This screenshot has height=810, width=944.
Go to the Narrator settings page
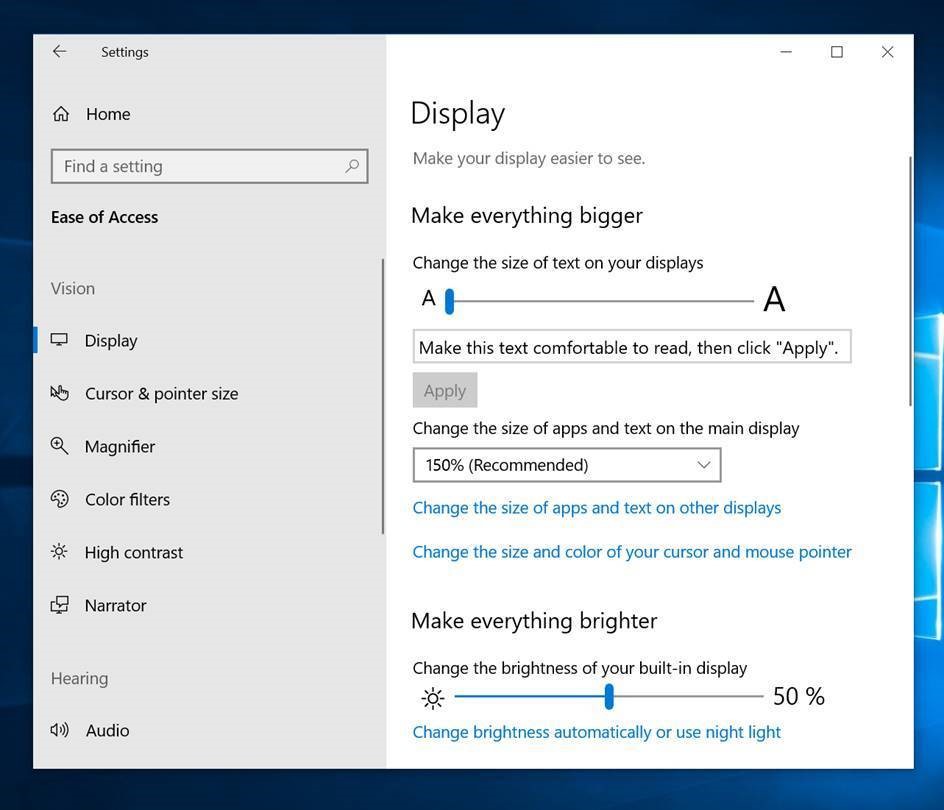pyautogui.click(x=115, y=605)
